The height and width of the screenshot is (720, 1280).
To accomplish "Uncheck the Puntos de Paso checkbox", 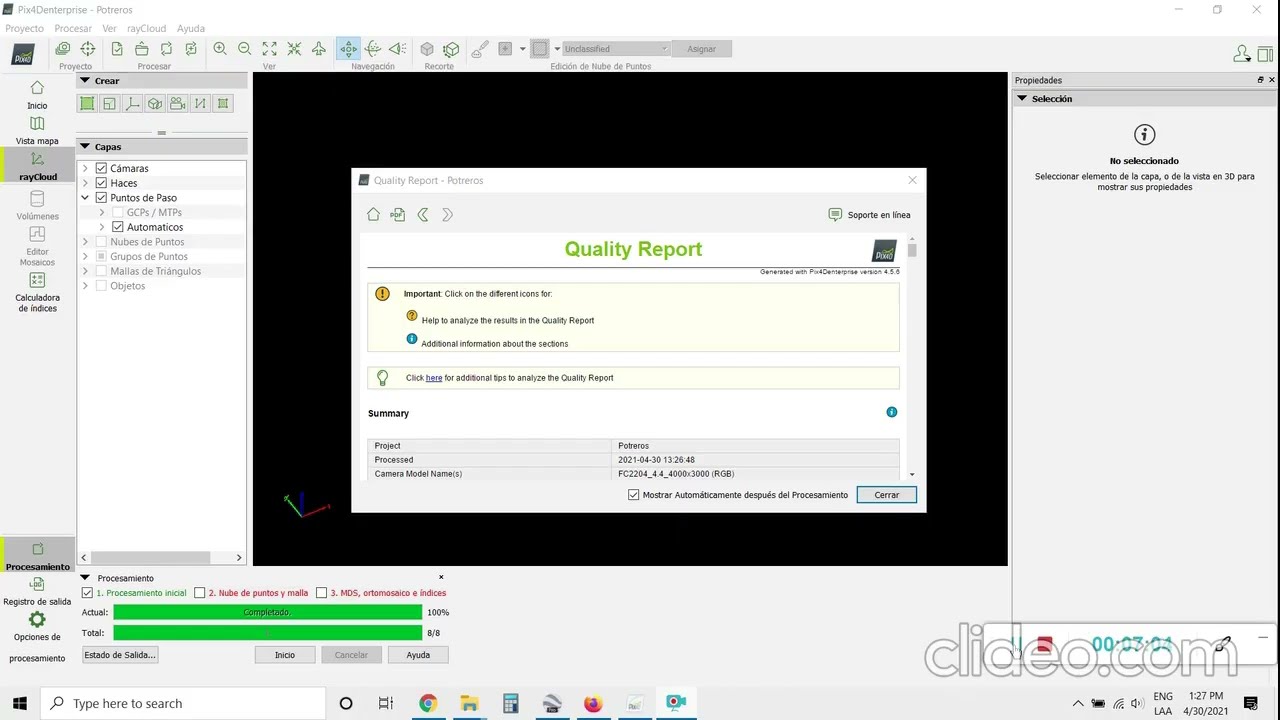I will coord(101,197).
